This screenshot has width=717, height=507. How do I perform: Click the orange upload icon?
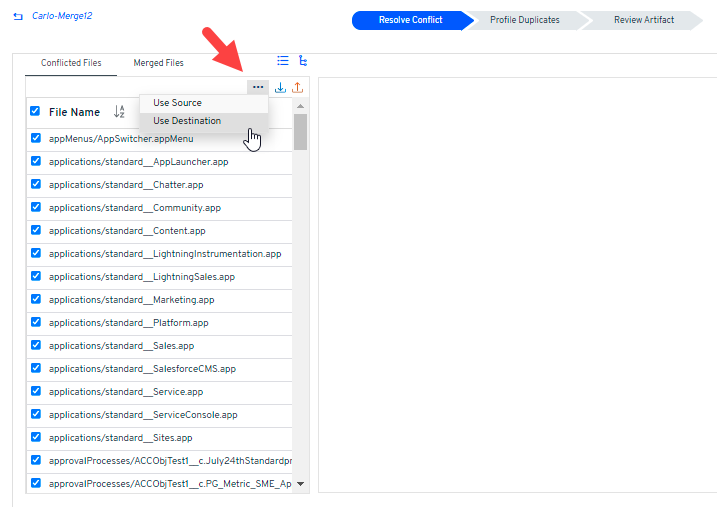click(x=297, y=87)
